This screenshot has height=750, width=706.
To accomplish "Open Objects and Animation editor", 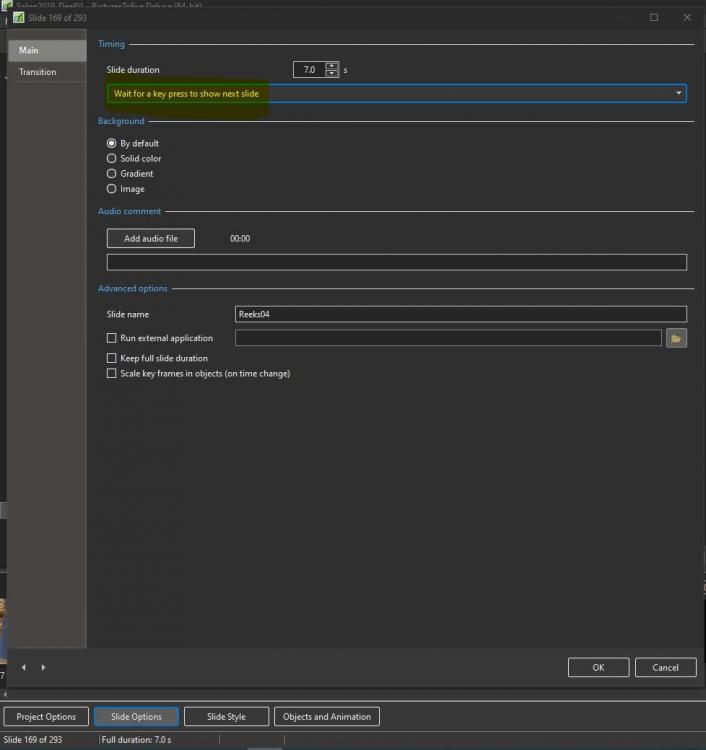I will pos(327,717).
